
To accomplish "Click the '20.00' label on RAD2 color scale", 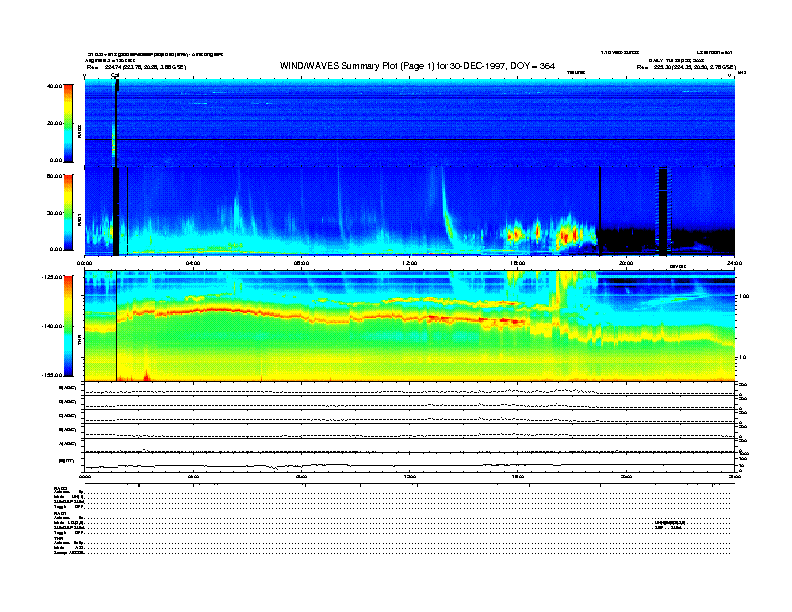I will 55,123.
